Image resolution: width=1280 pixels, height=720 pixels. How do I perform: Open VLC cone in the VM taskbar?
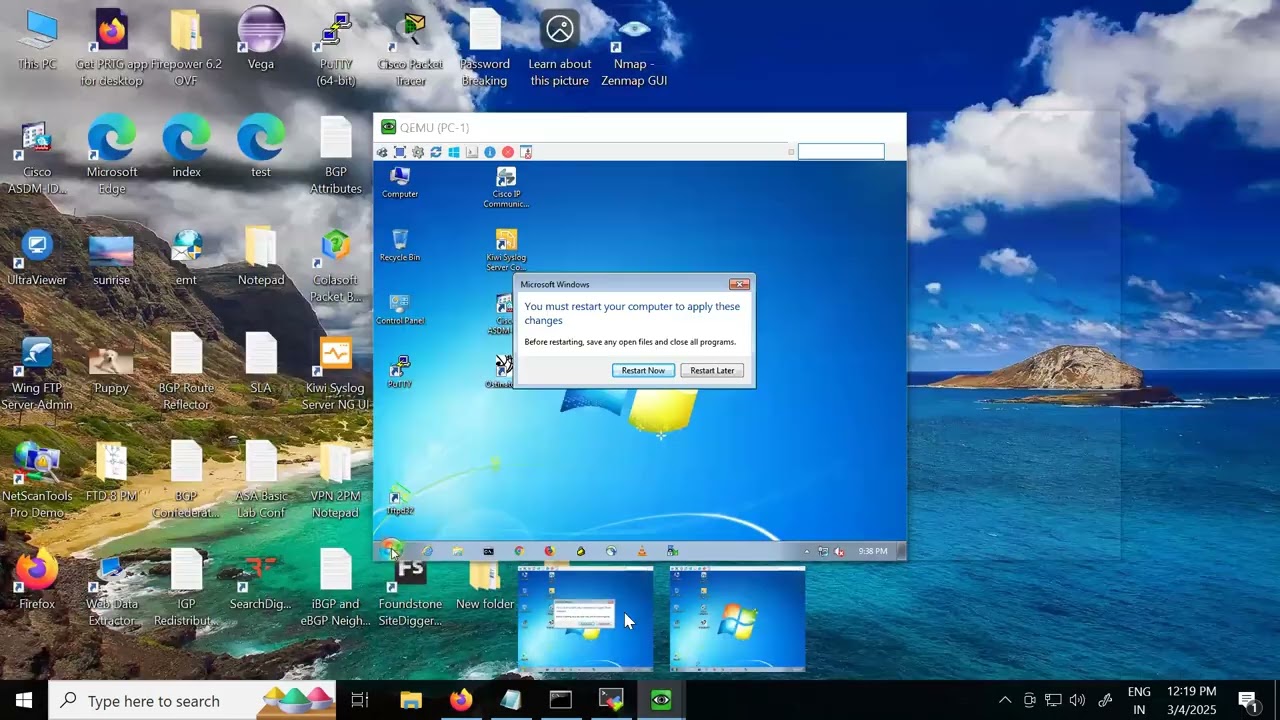(x=642, y=551)
